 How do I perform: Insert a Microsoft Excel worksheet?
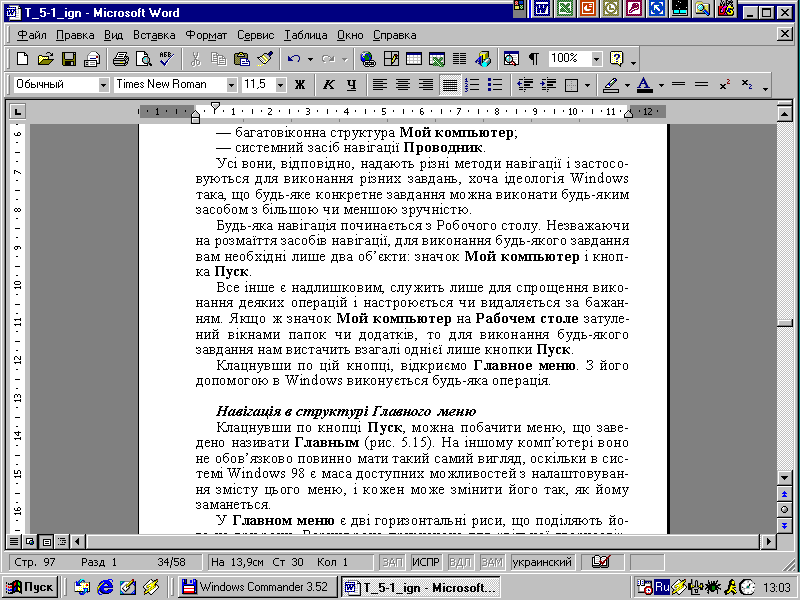[x=437, y=59]
